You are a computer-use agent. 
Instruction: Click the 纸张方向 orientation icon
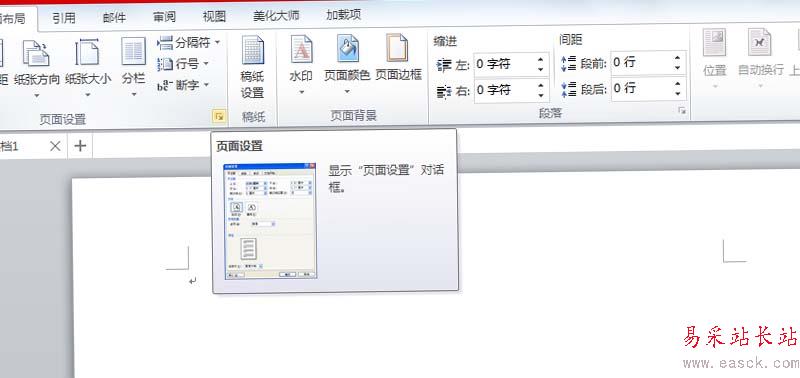36,53
